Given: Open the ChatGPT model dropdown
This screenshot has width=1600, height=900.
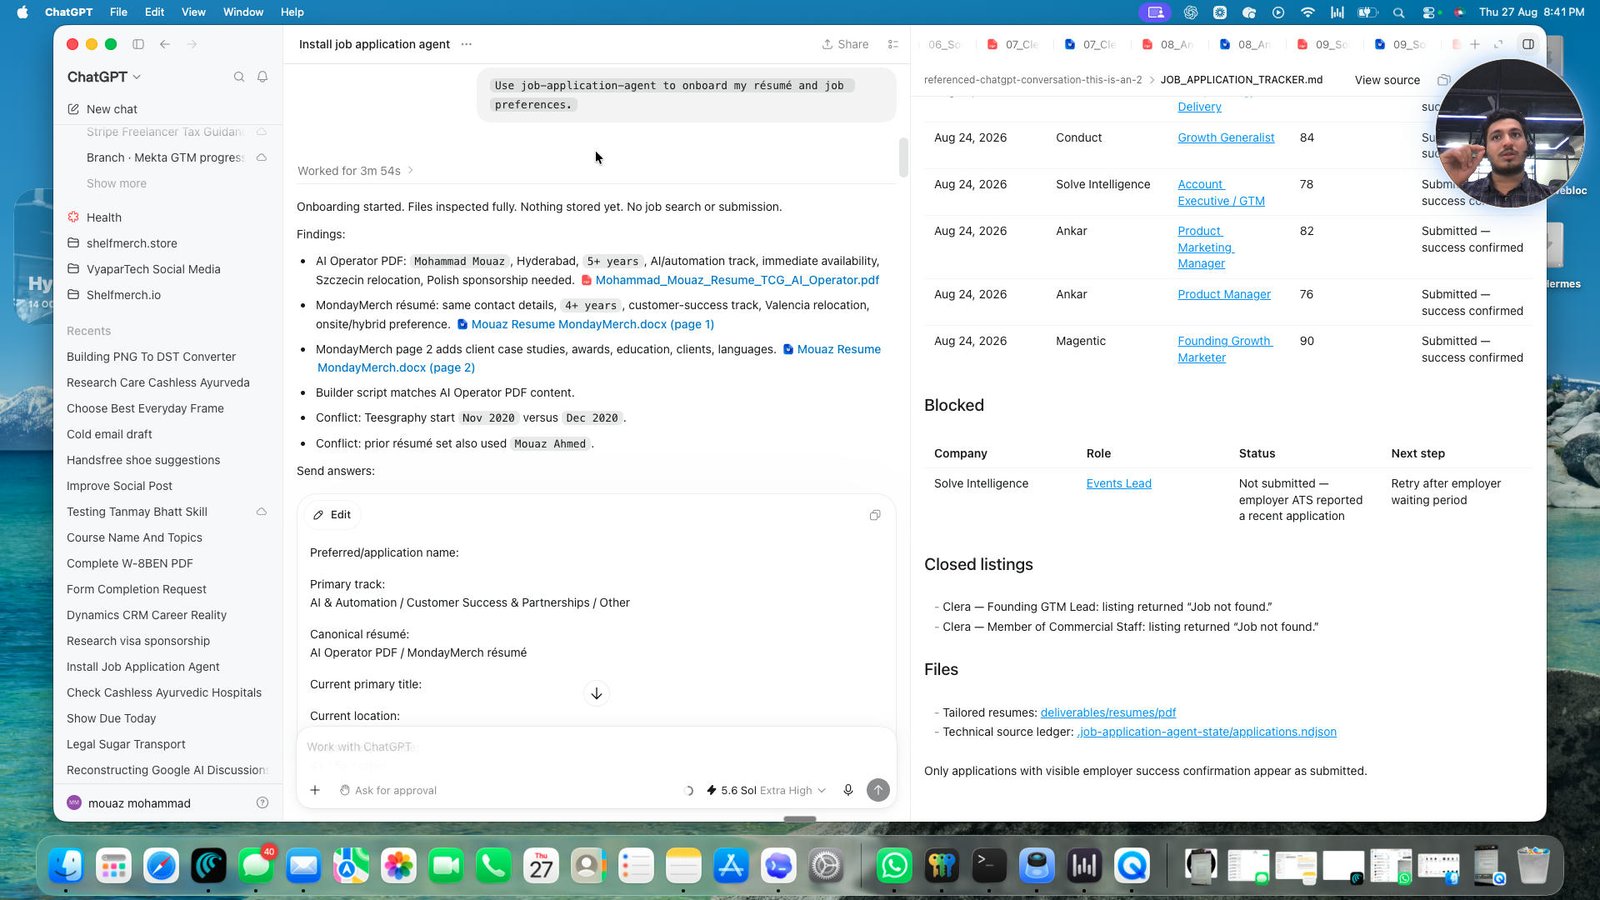Looking at the screenshot, I should (104, 77).
